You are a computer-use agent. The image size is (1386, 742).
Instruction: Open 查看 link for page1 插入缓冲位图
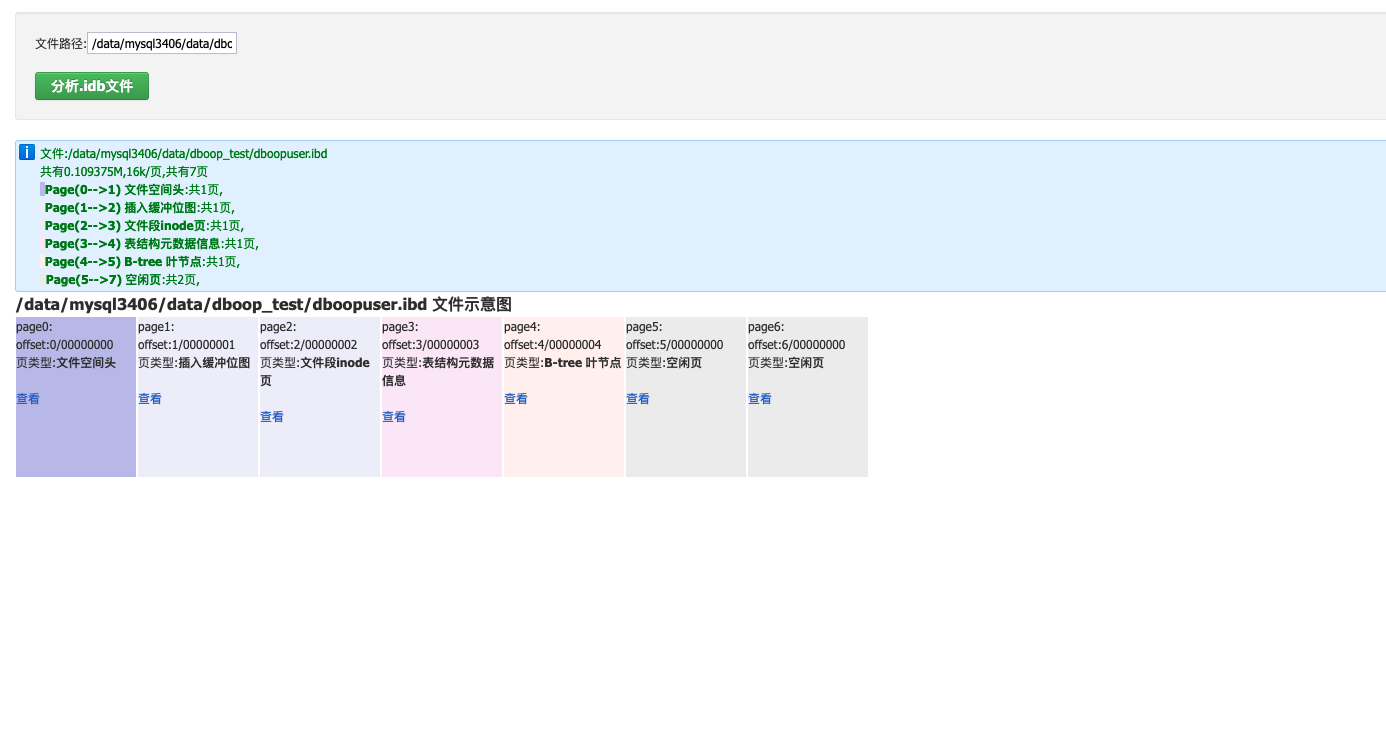click(x=150, y=399)
